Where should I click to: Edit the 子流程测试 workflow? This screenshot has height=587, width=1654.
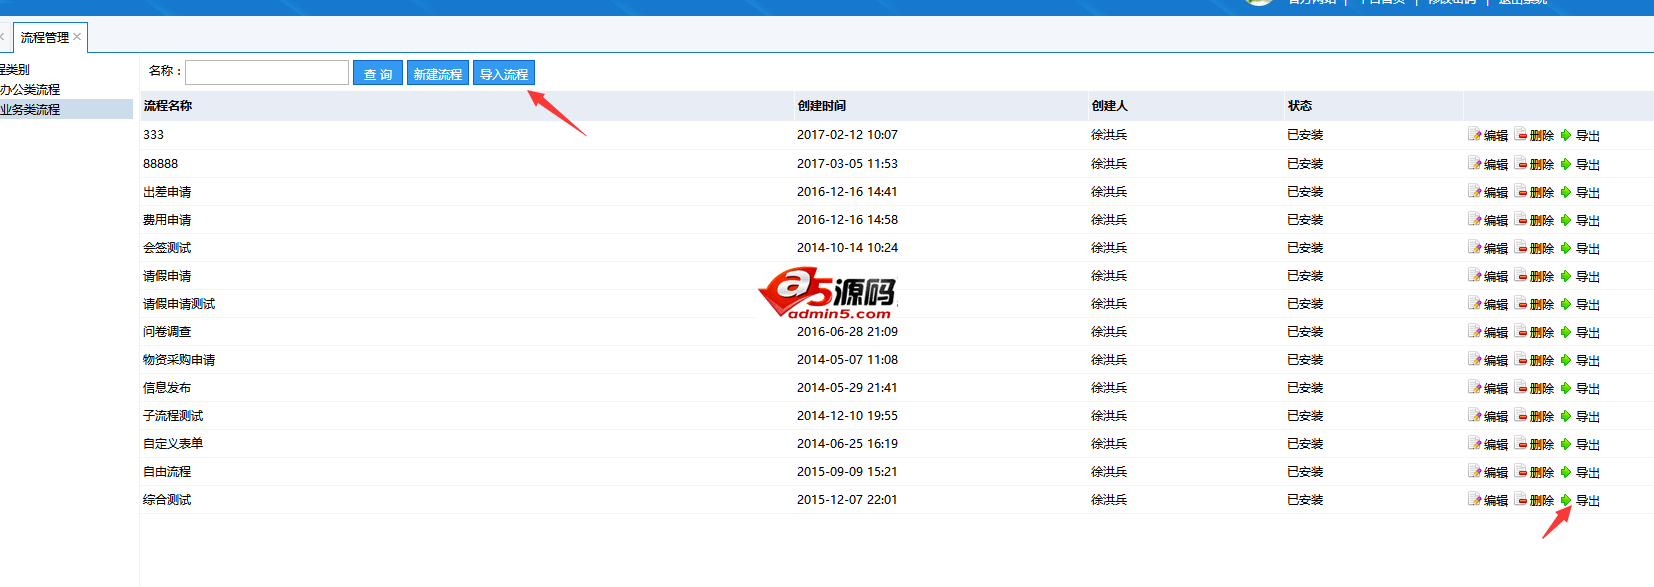(1488, 416)
